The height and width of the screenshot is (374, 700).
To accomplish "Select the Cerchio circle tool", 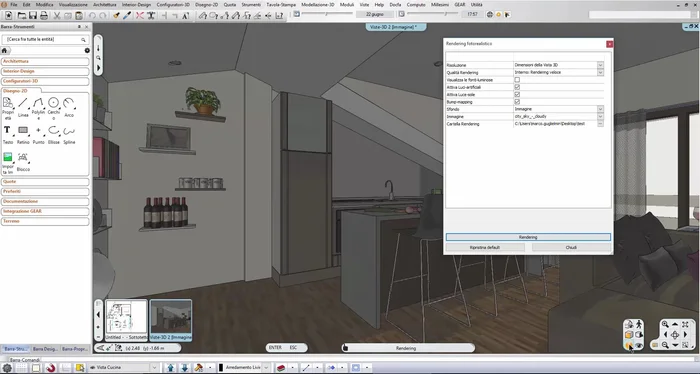I will 54,108.
